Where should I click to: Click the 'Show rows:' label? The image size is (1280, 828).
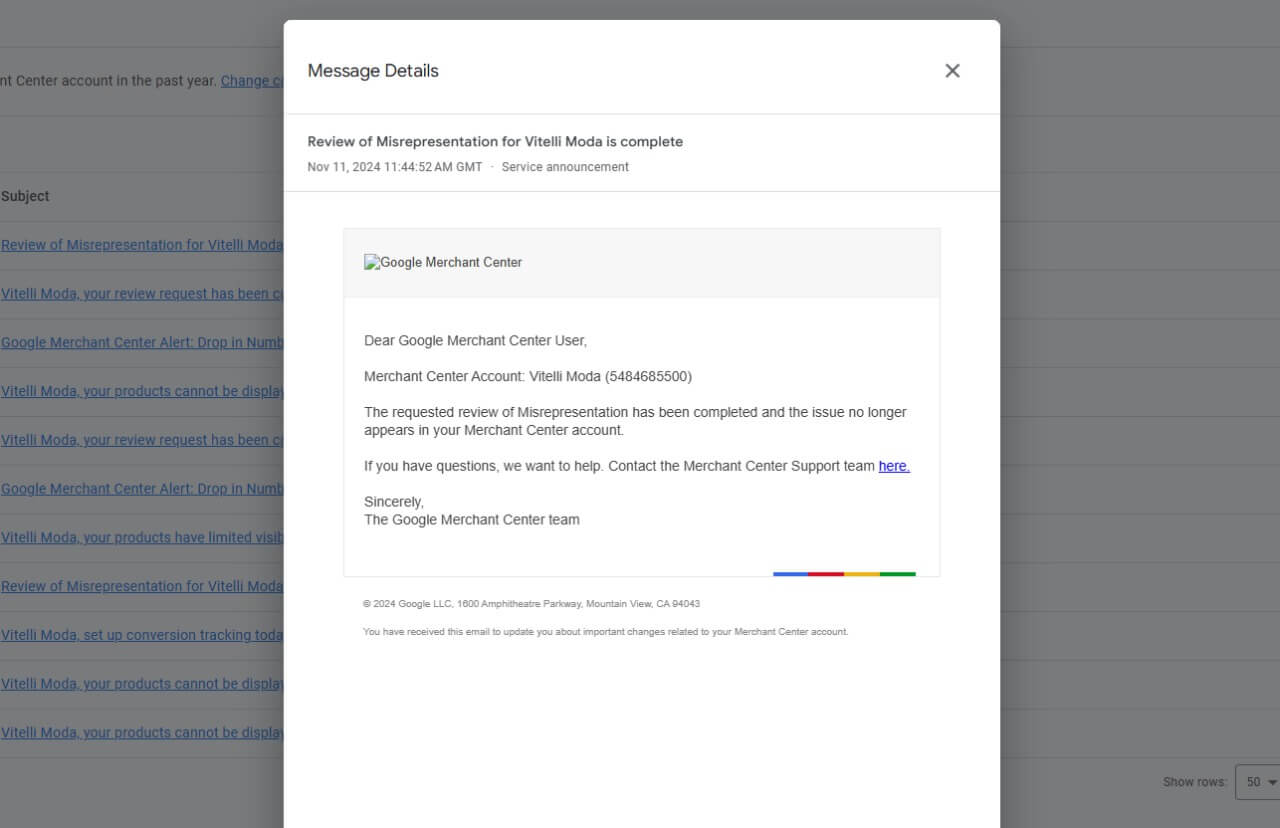[1195, 782]
